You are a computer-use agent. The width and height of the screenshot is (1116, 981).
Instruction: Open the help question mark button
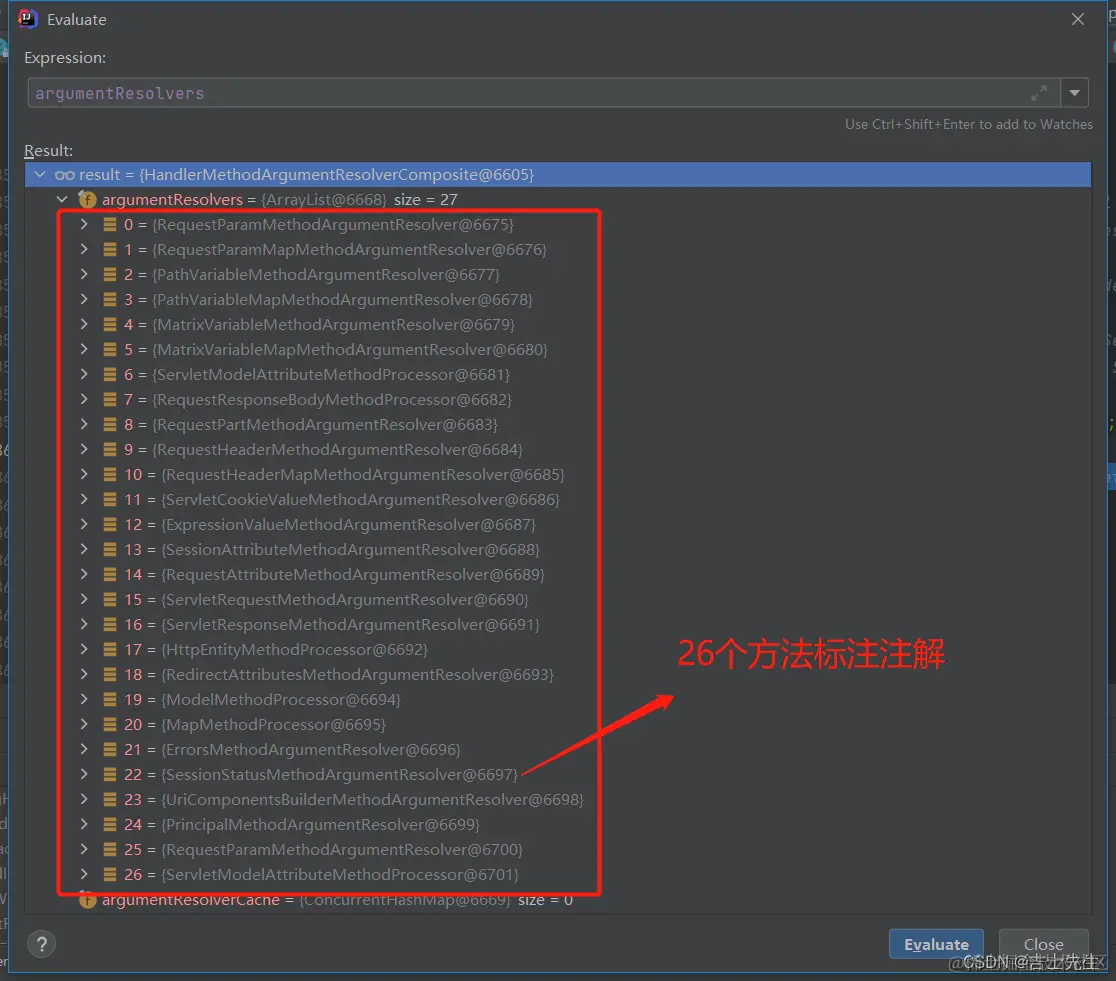pos(41,944)
